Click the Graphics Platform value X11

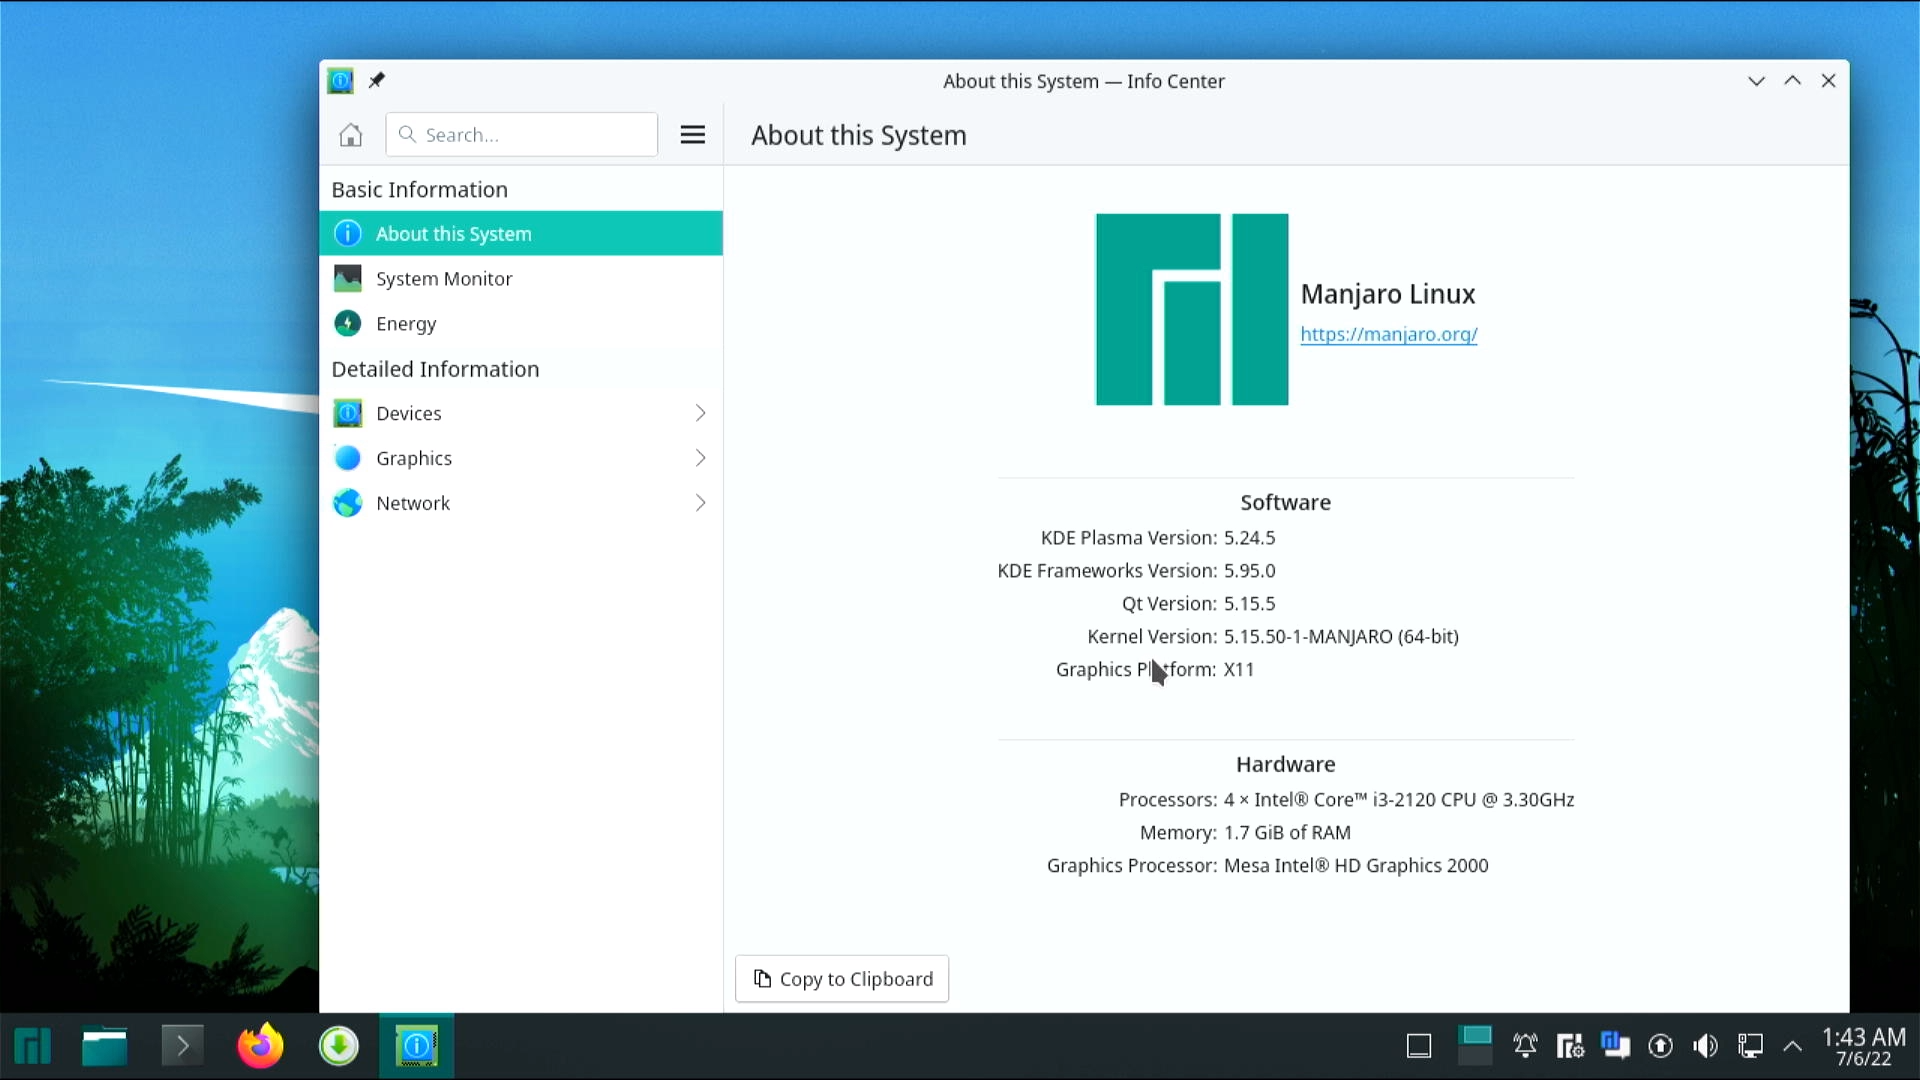pos(1239,669)
